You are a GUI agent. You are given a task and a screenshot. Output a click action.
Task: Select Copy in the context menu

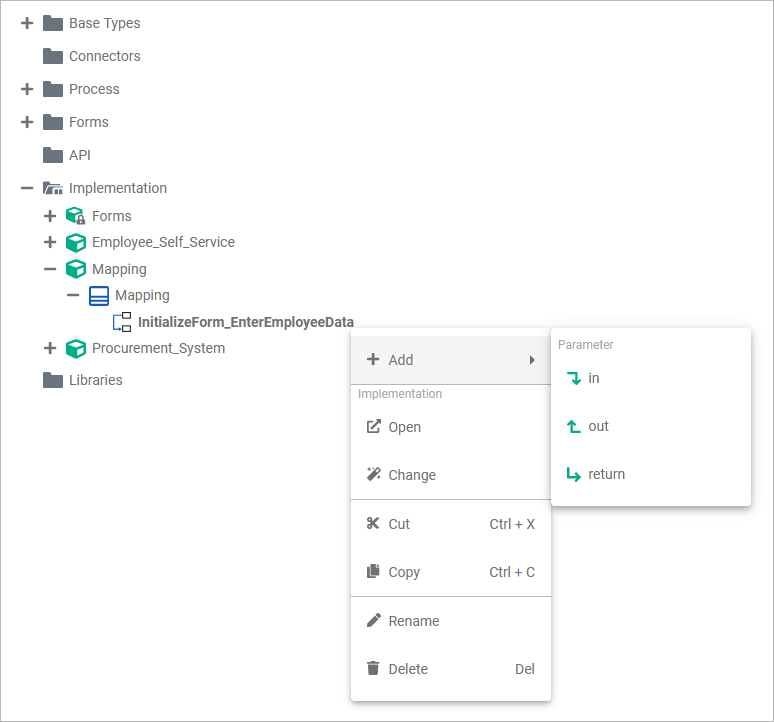(x=404, y=572)
